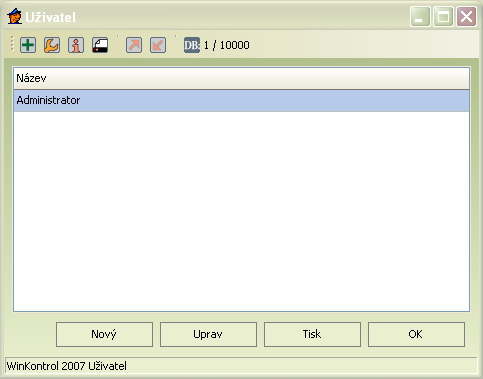Click the 1 / 10000 record counter
The width and height of the screenshot is (483, 379).
[227, 45]
